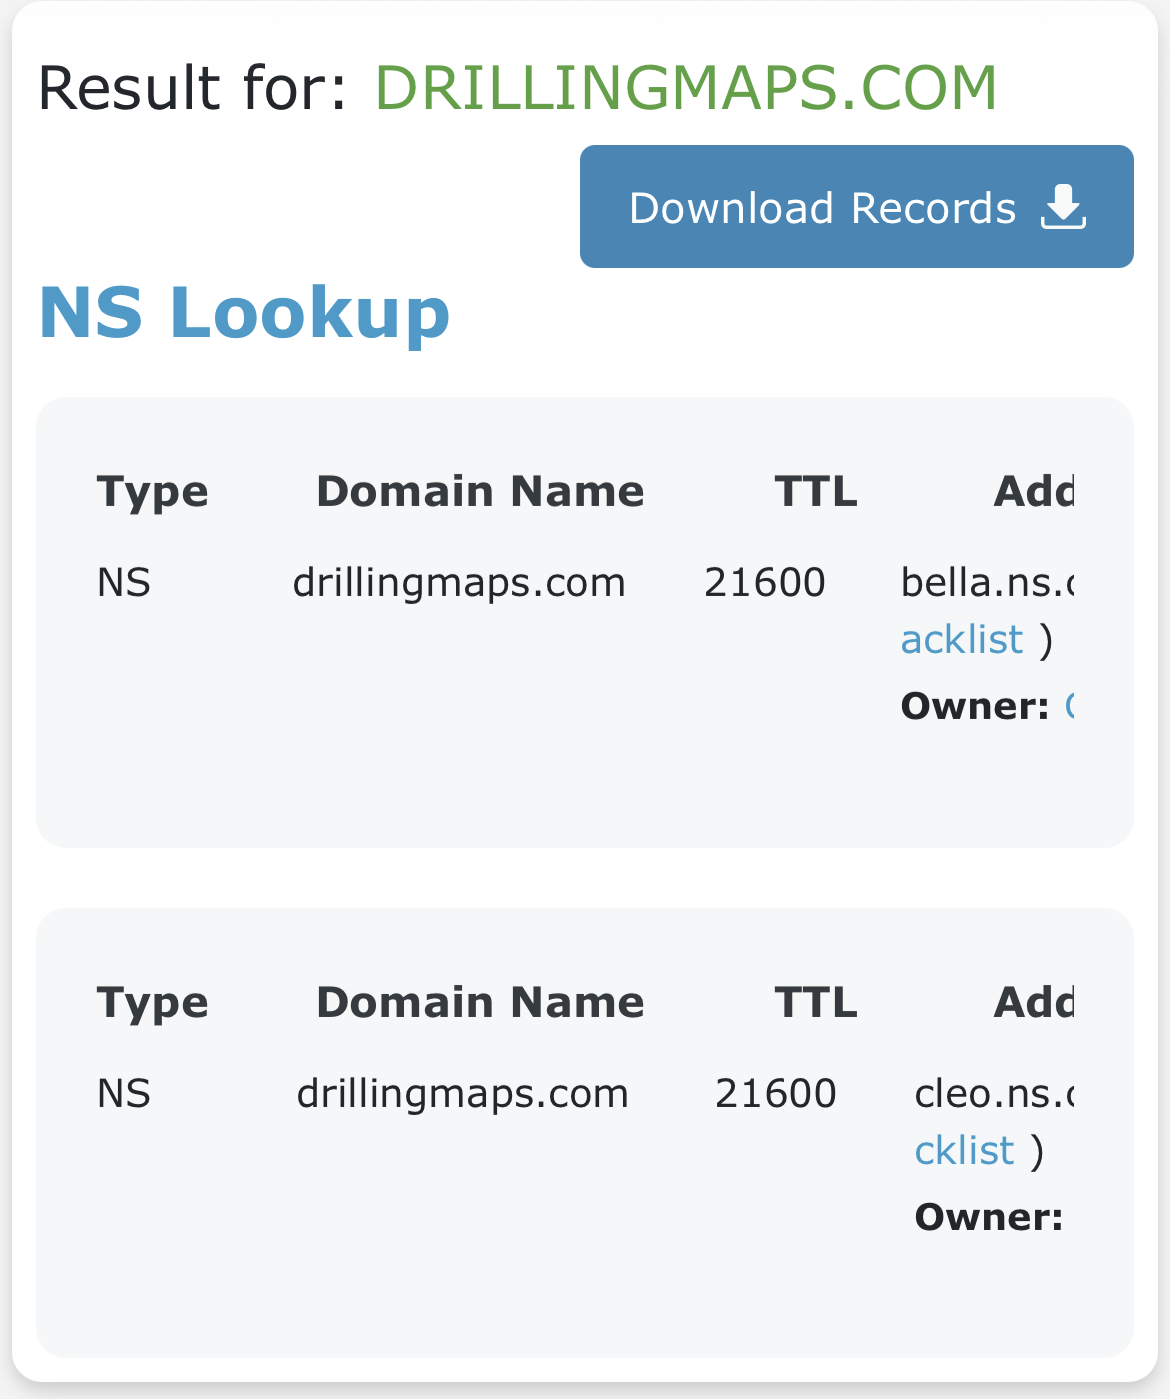Click Domain Name header in cleo record
The width and height of the screenshot is (1170, 1399).
click(480, 1003)
